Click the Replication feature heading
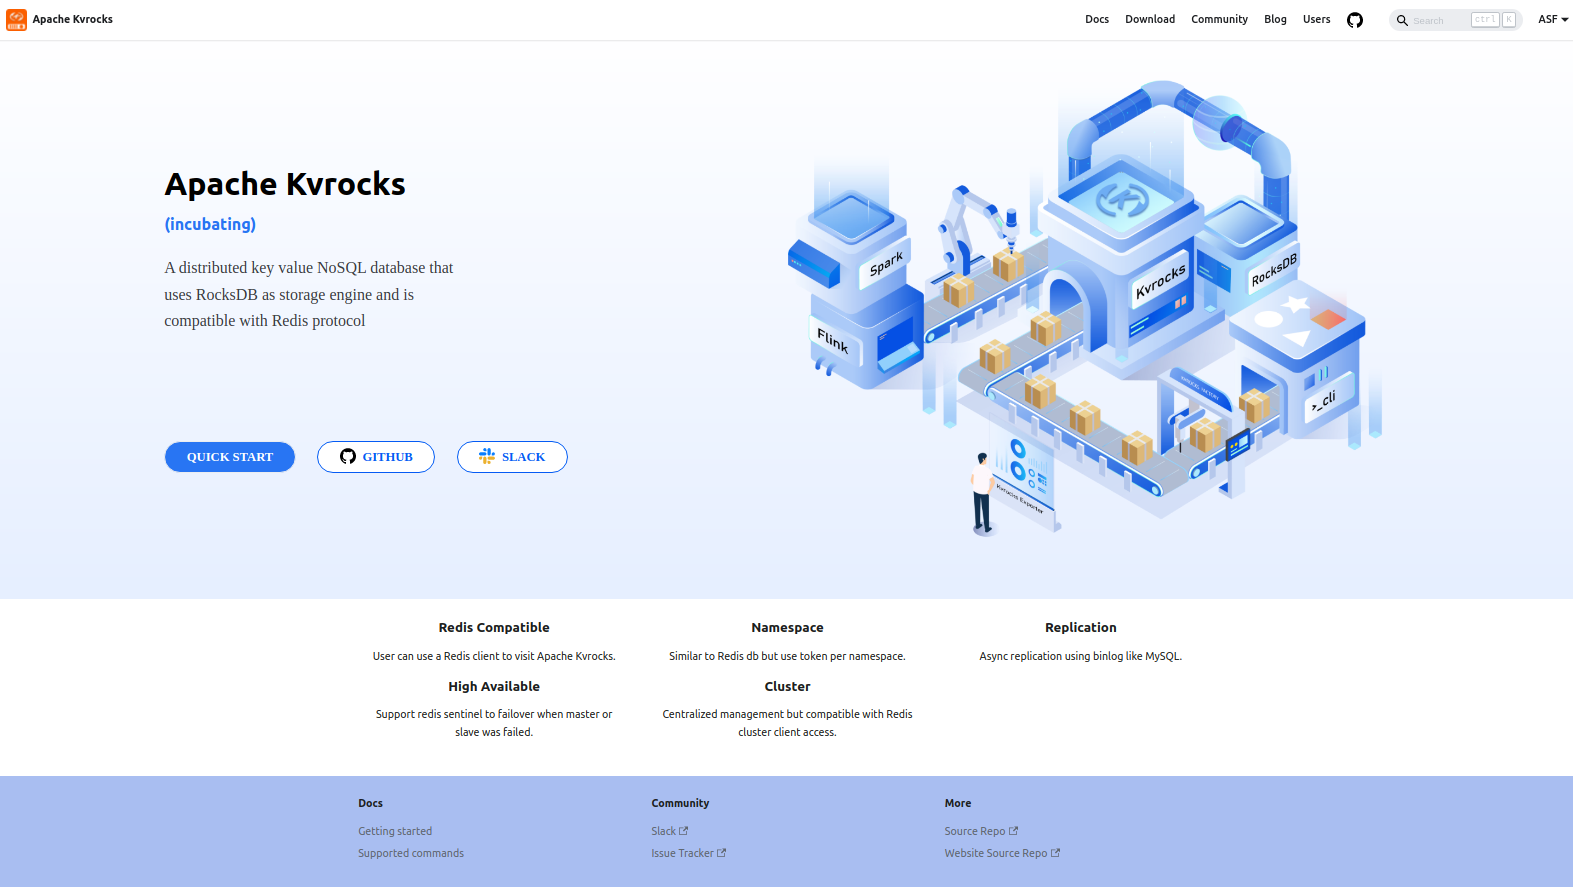Screen dimensions: 1573x887 pyautogui.click(x=1081, y=628)
